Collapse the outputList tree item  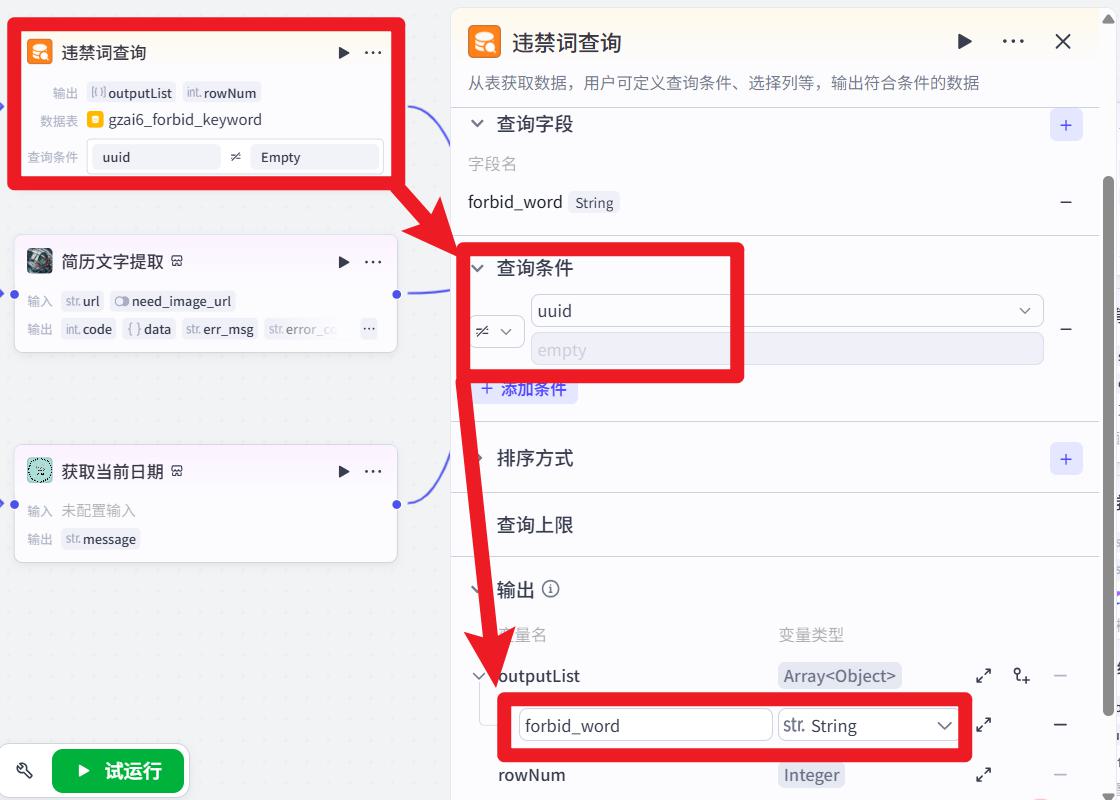click(477, 676)
